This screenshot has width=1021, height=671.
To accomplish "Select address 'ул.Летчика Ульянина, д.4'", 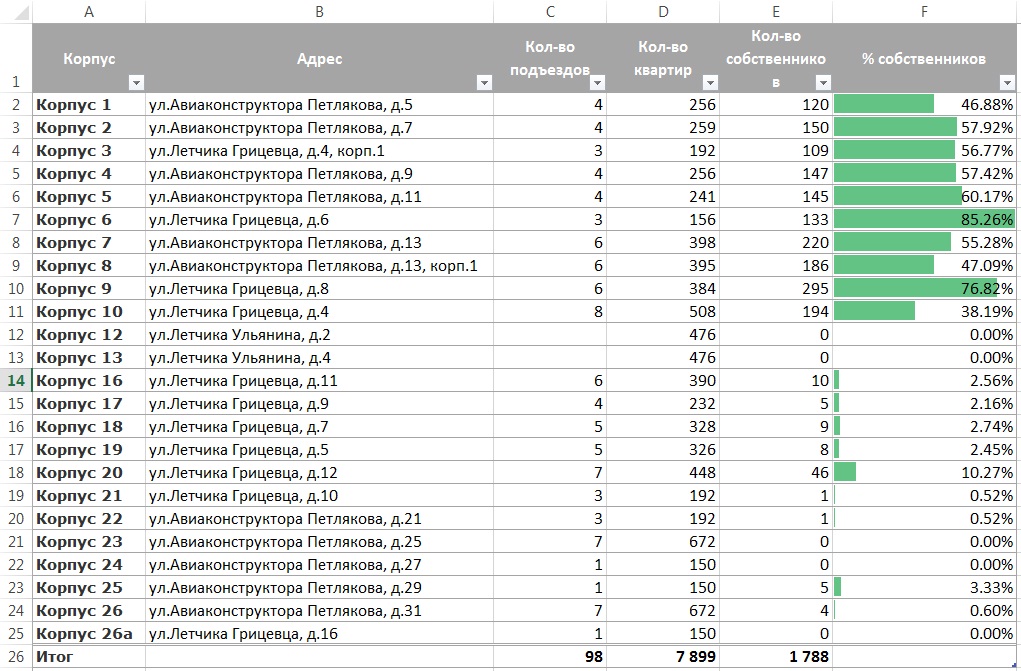I will click(x=319, y=358).
